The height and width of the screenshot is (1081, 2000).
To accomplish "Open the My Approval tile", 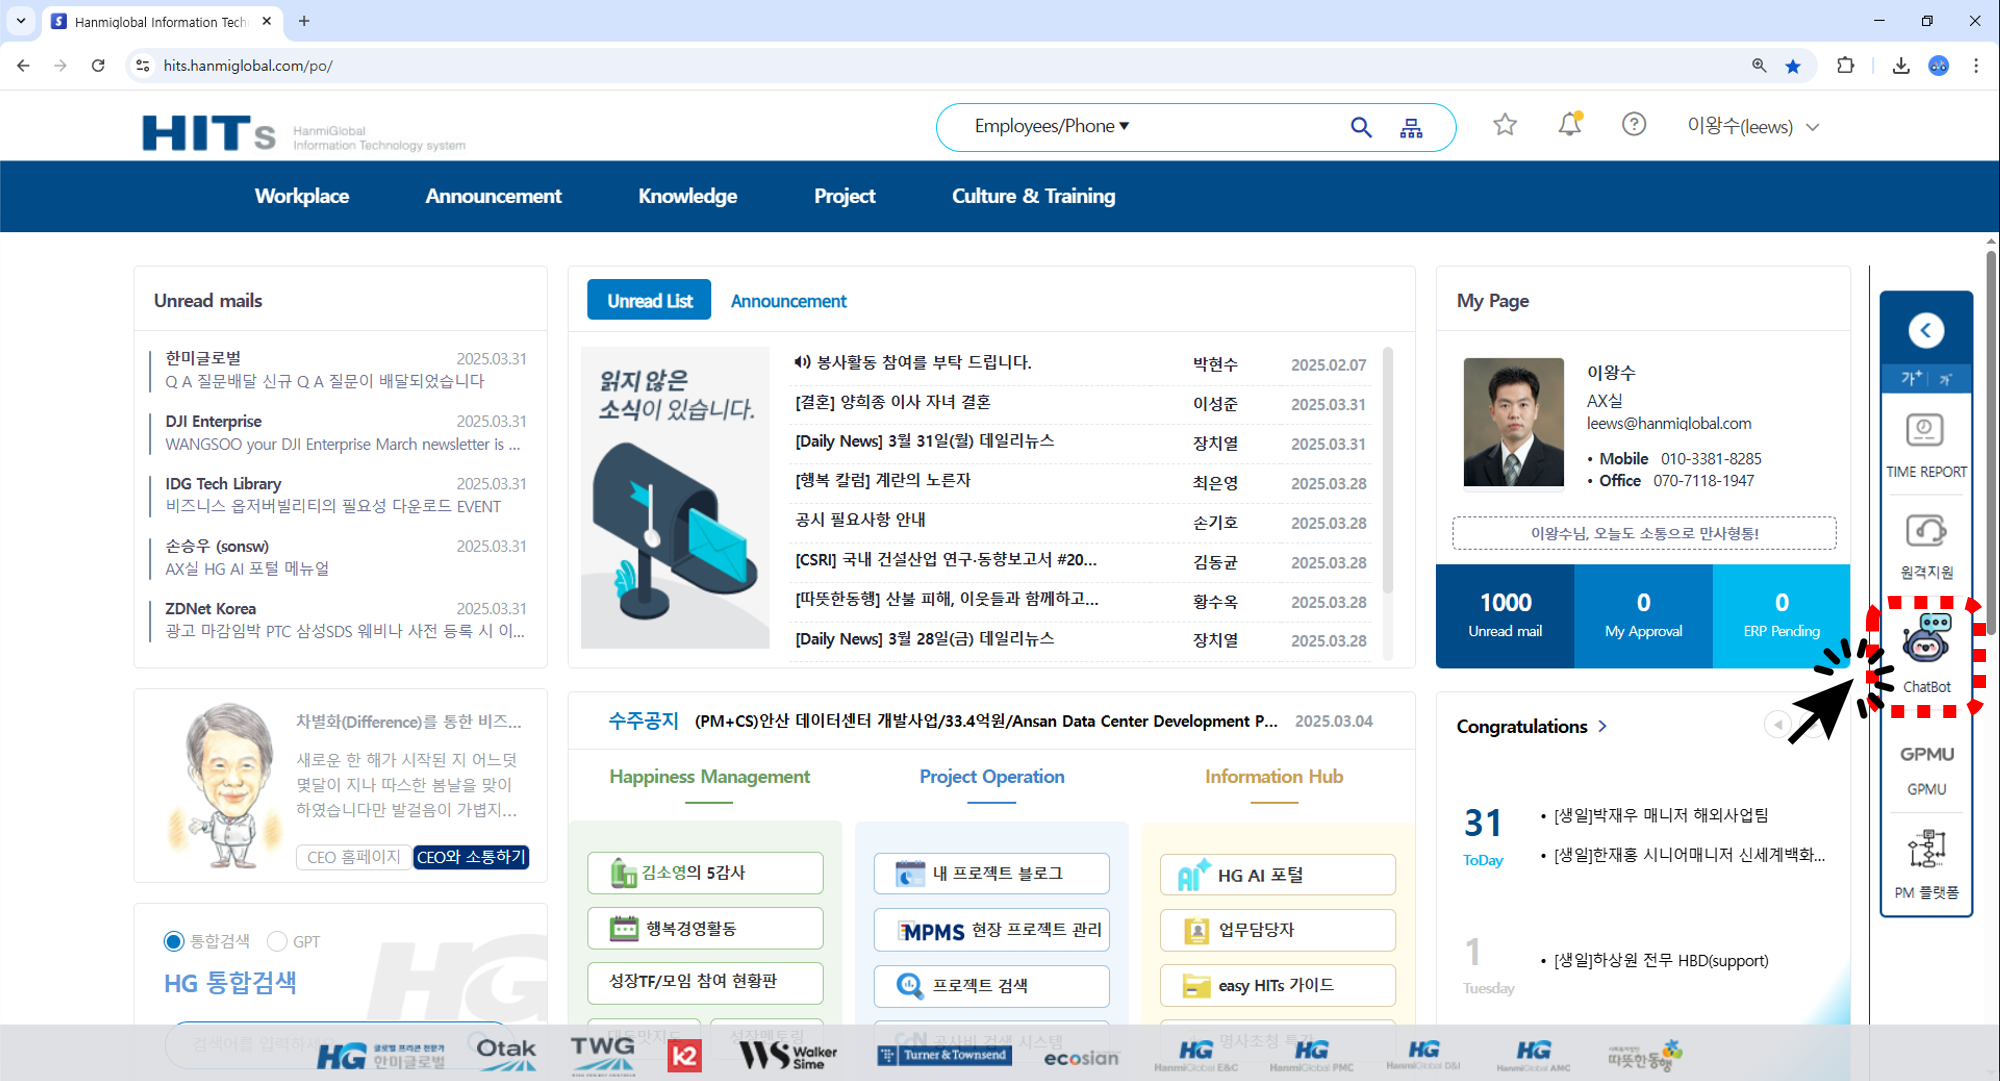I will click(1643, 615).
